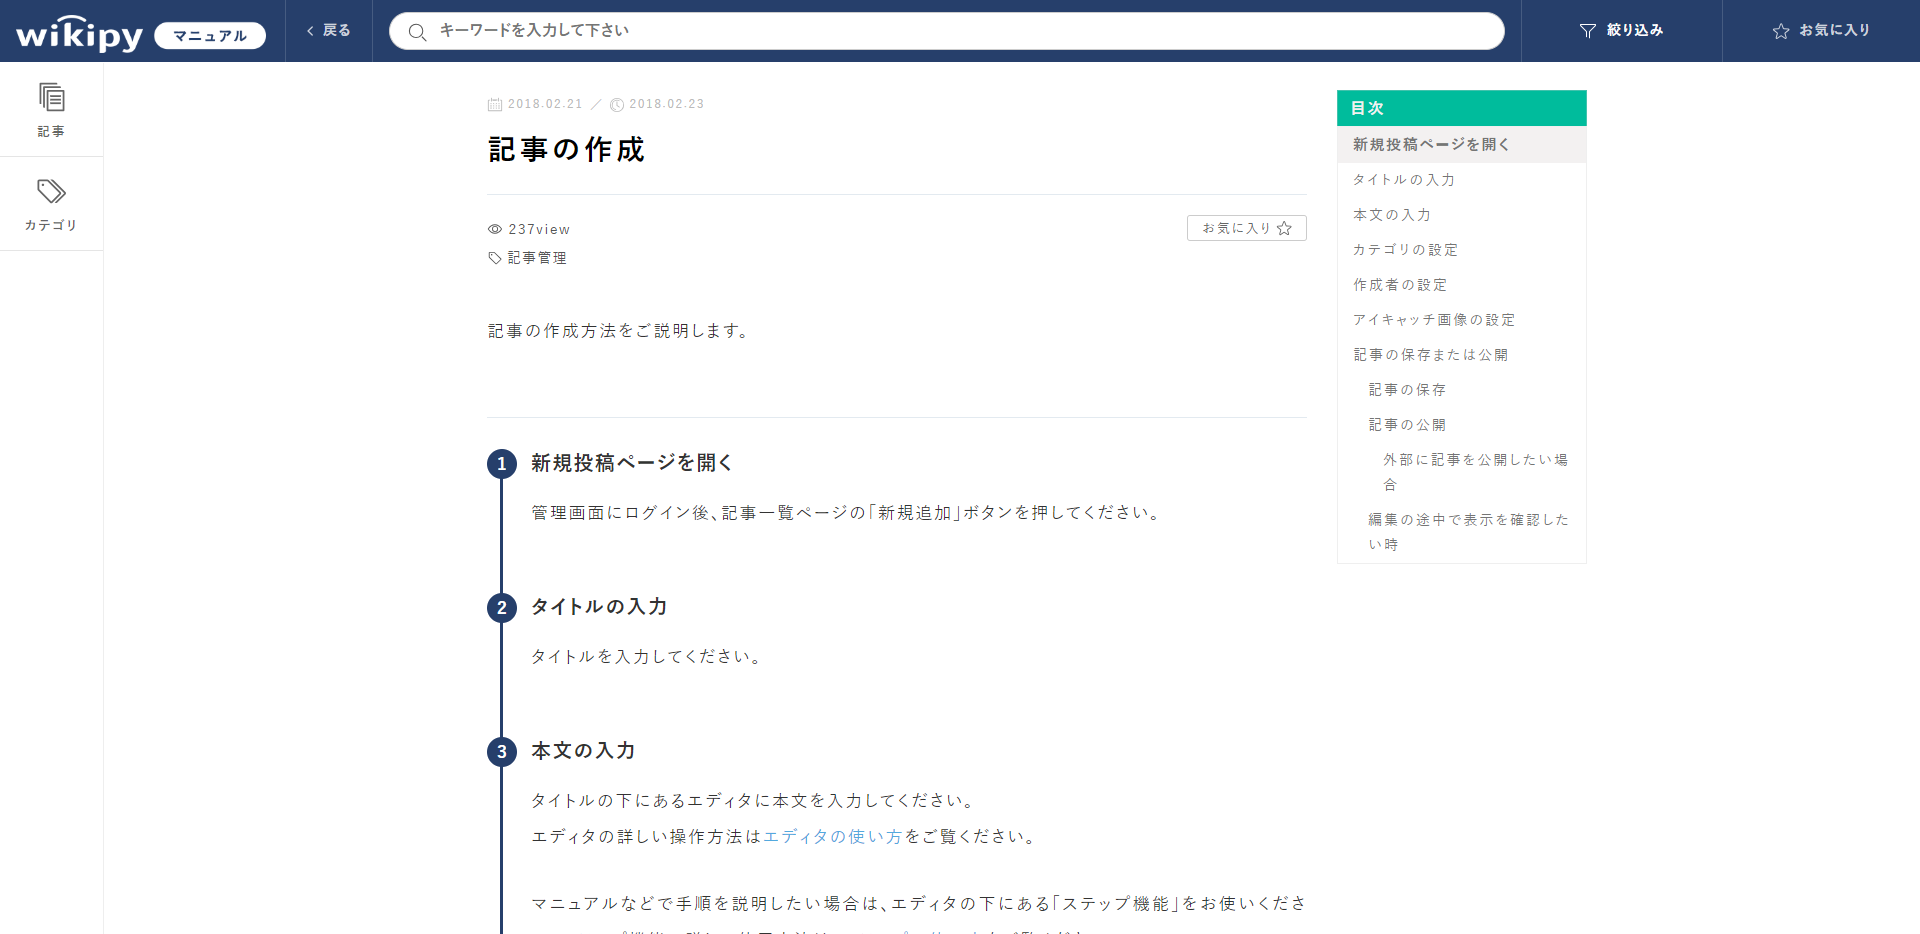Viewport: 1920px width, 934px height.
Task: Click the calendar icon beside 2018.02.21
Action: coord(495,104)
